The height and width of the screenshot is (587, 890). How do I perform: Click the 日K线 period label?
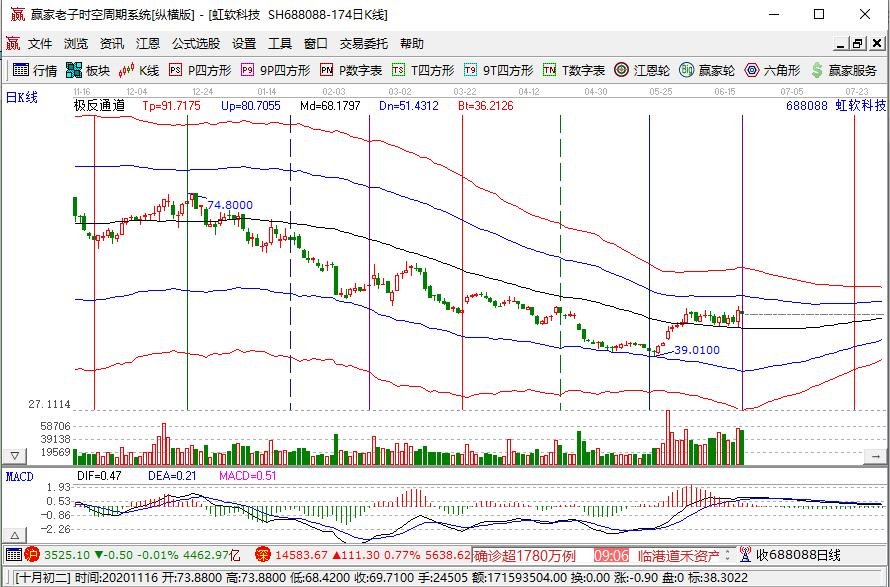[x=22, y=98]
